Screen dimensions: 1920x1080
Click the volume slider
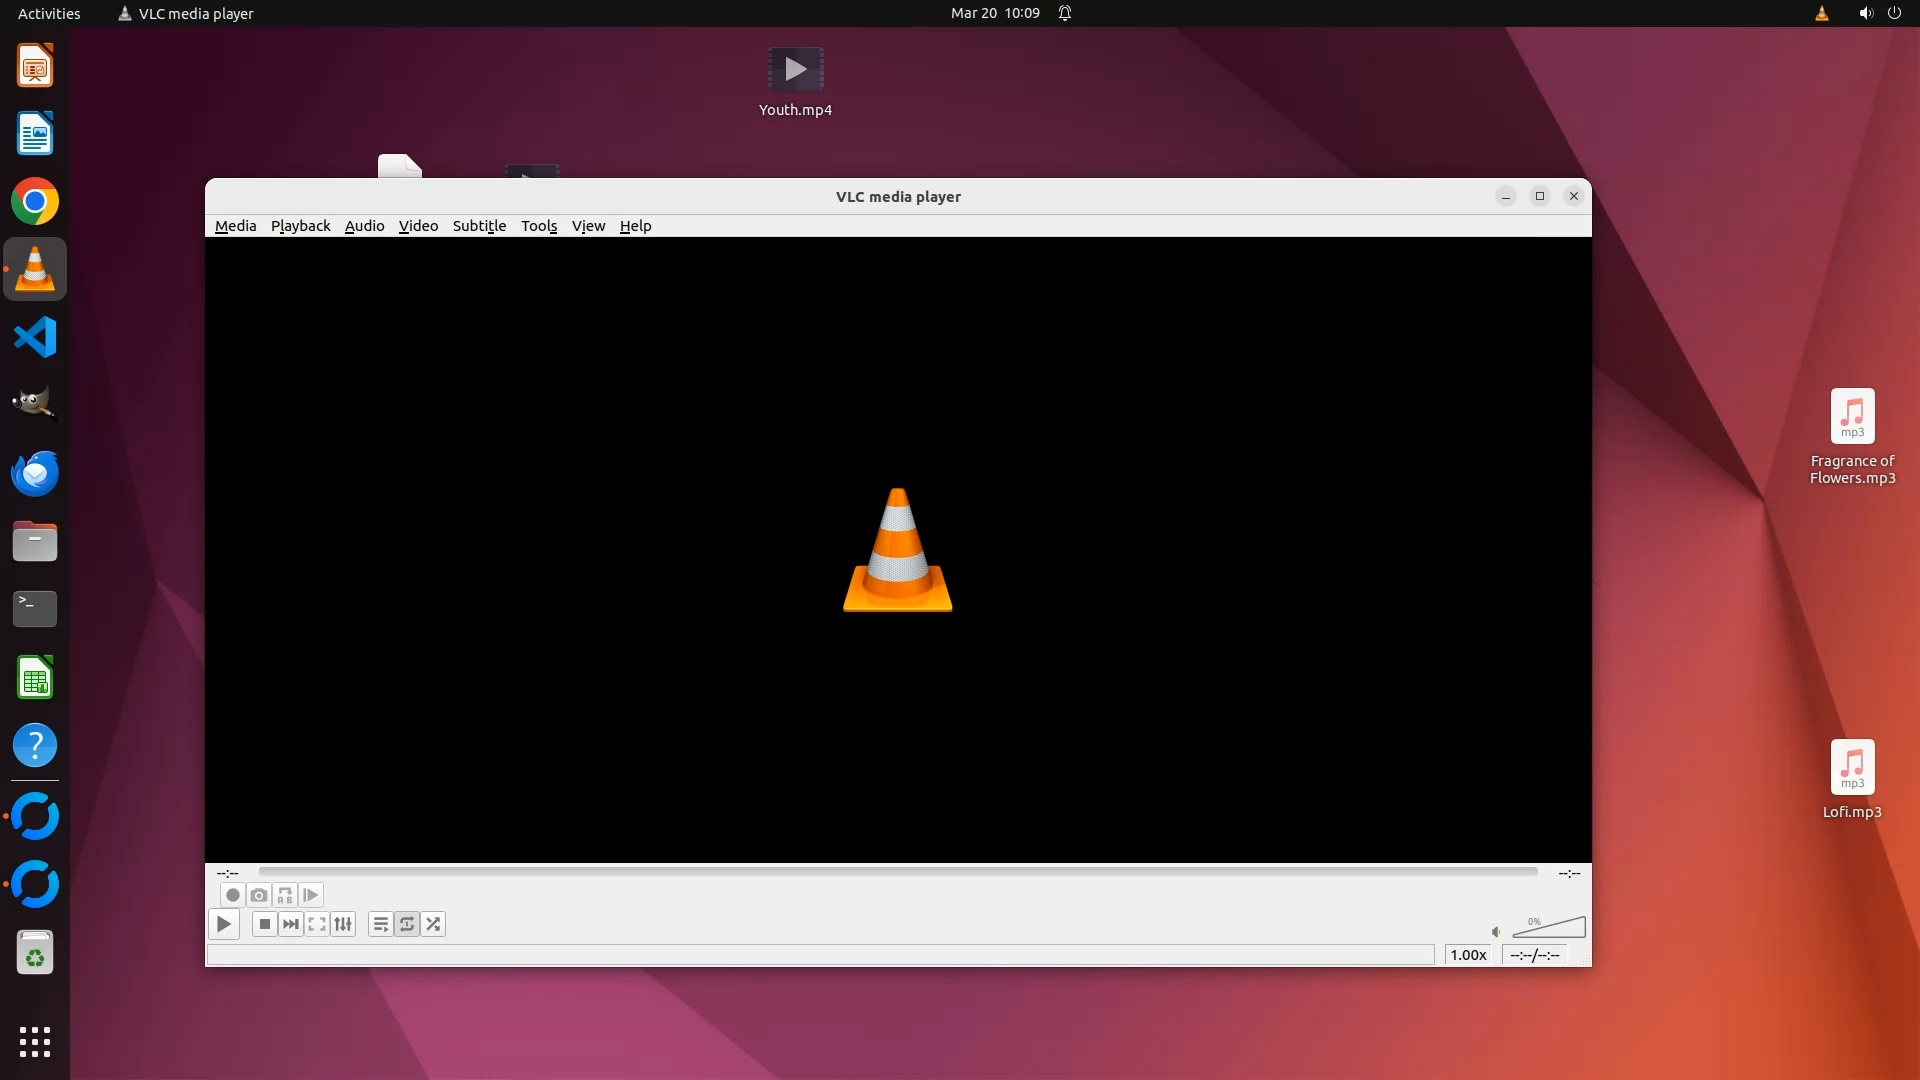tap(1550, 929)
